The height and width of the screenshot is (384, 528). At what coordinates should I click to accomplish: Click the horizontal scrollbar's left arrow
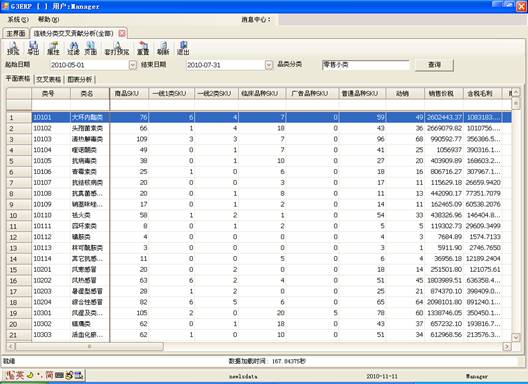[11, 346]
